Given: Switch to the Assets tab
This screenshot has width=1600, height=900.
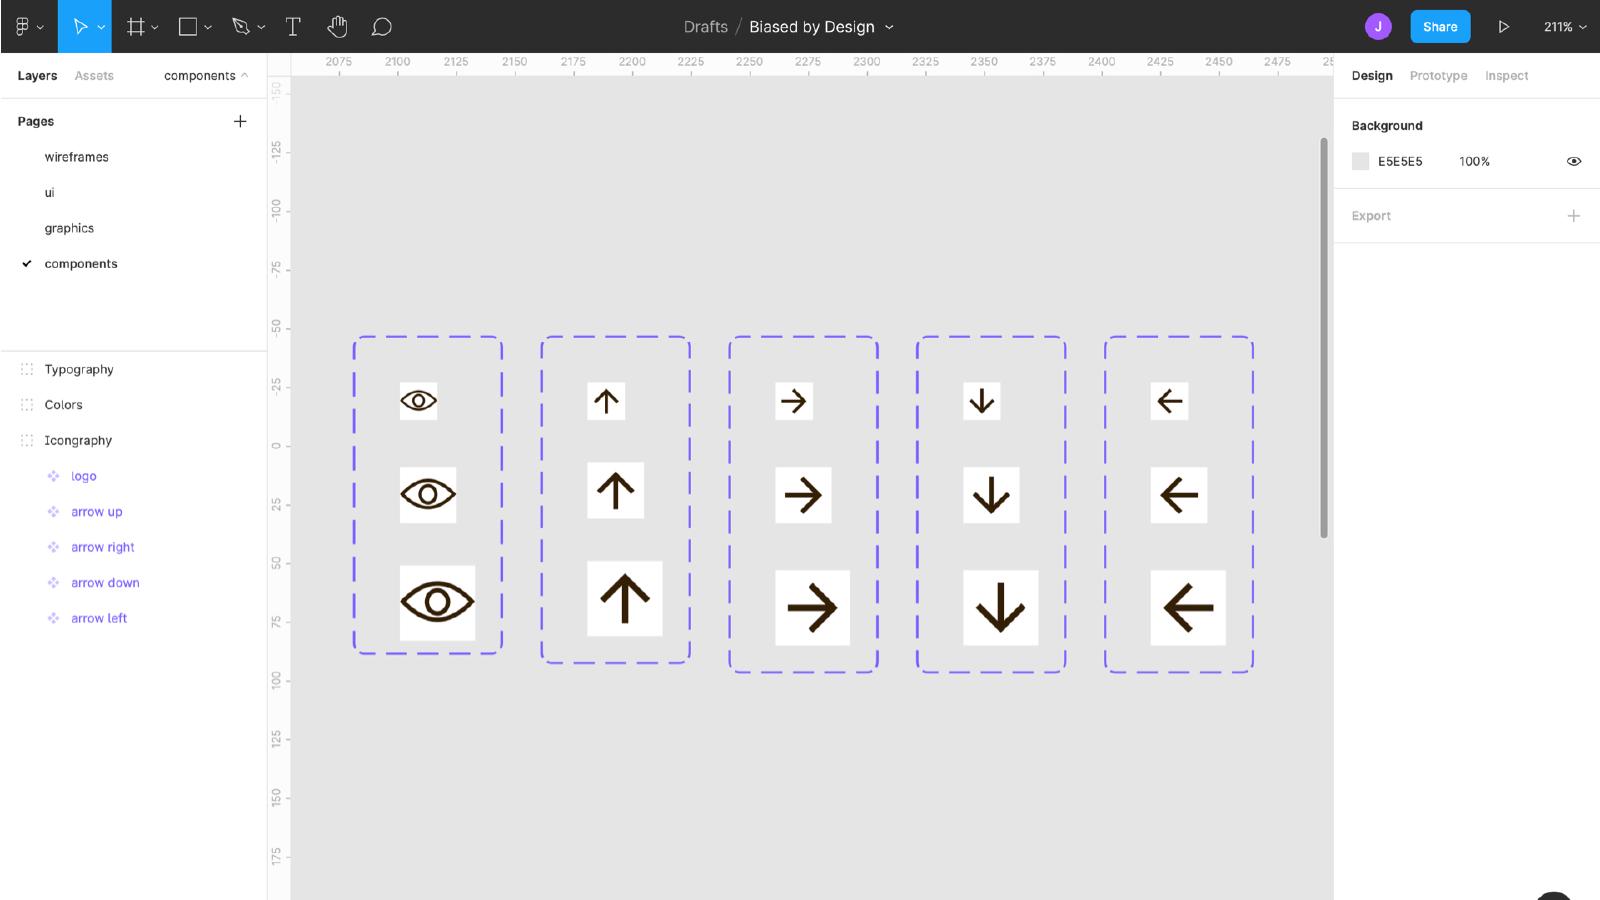Looking at the screenshot, I should tap(94, 75).
